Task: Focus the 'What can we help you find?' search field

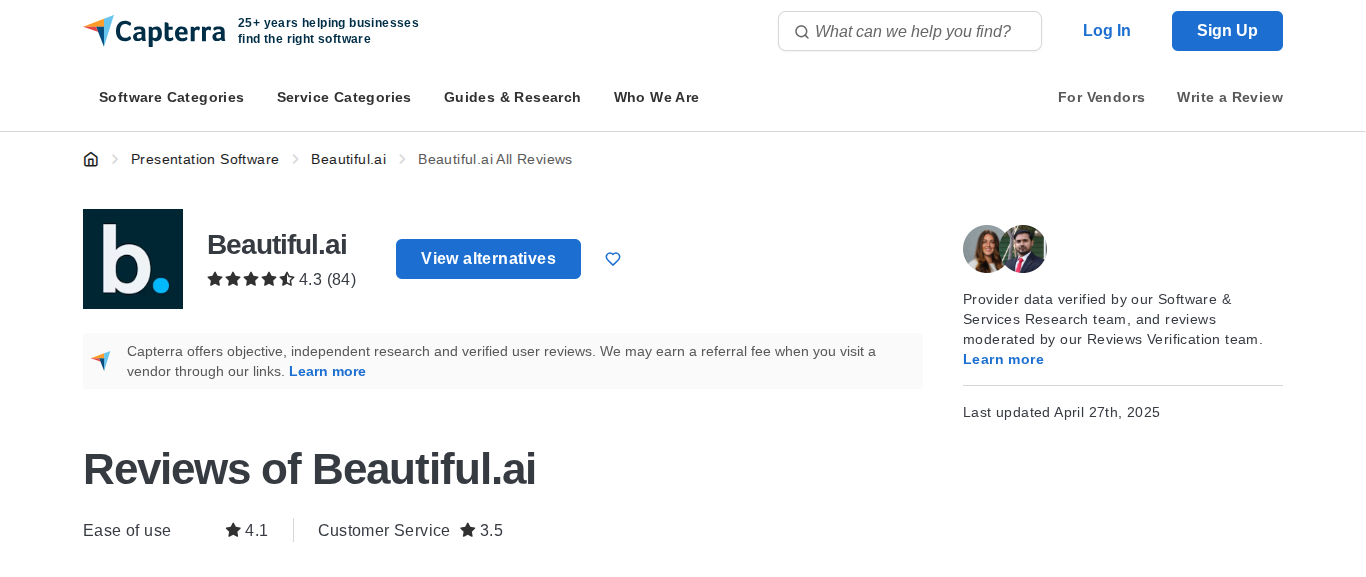Action: tap(910, 31)
